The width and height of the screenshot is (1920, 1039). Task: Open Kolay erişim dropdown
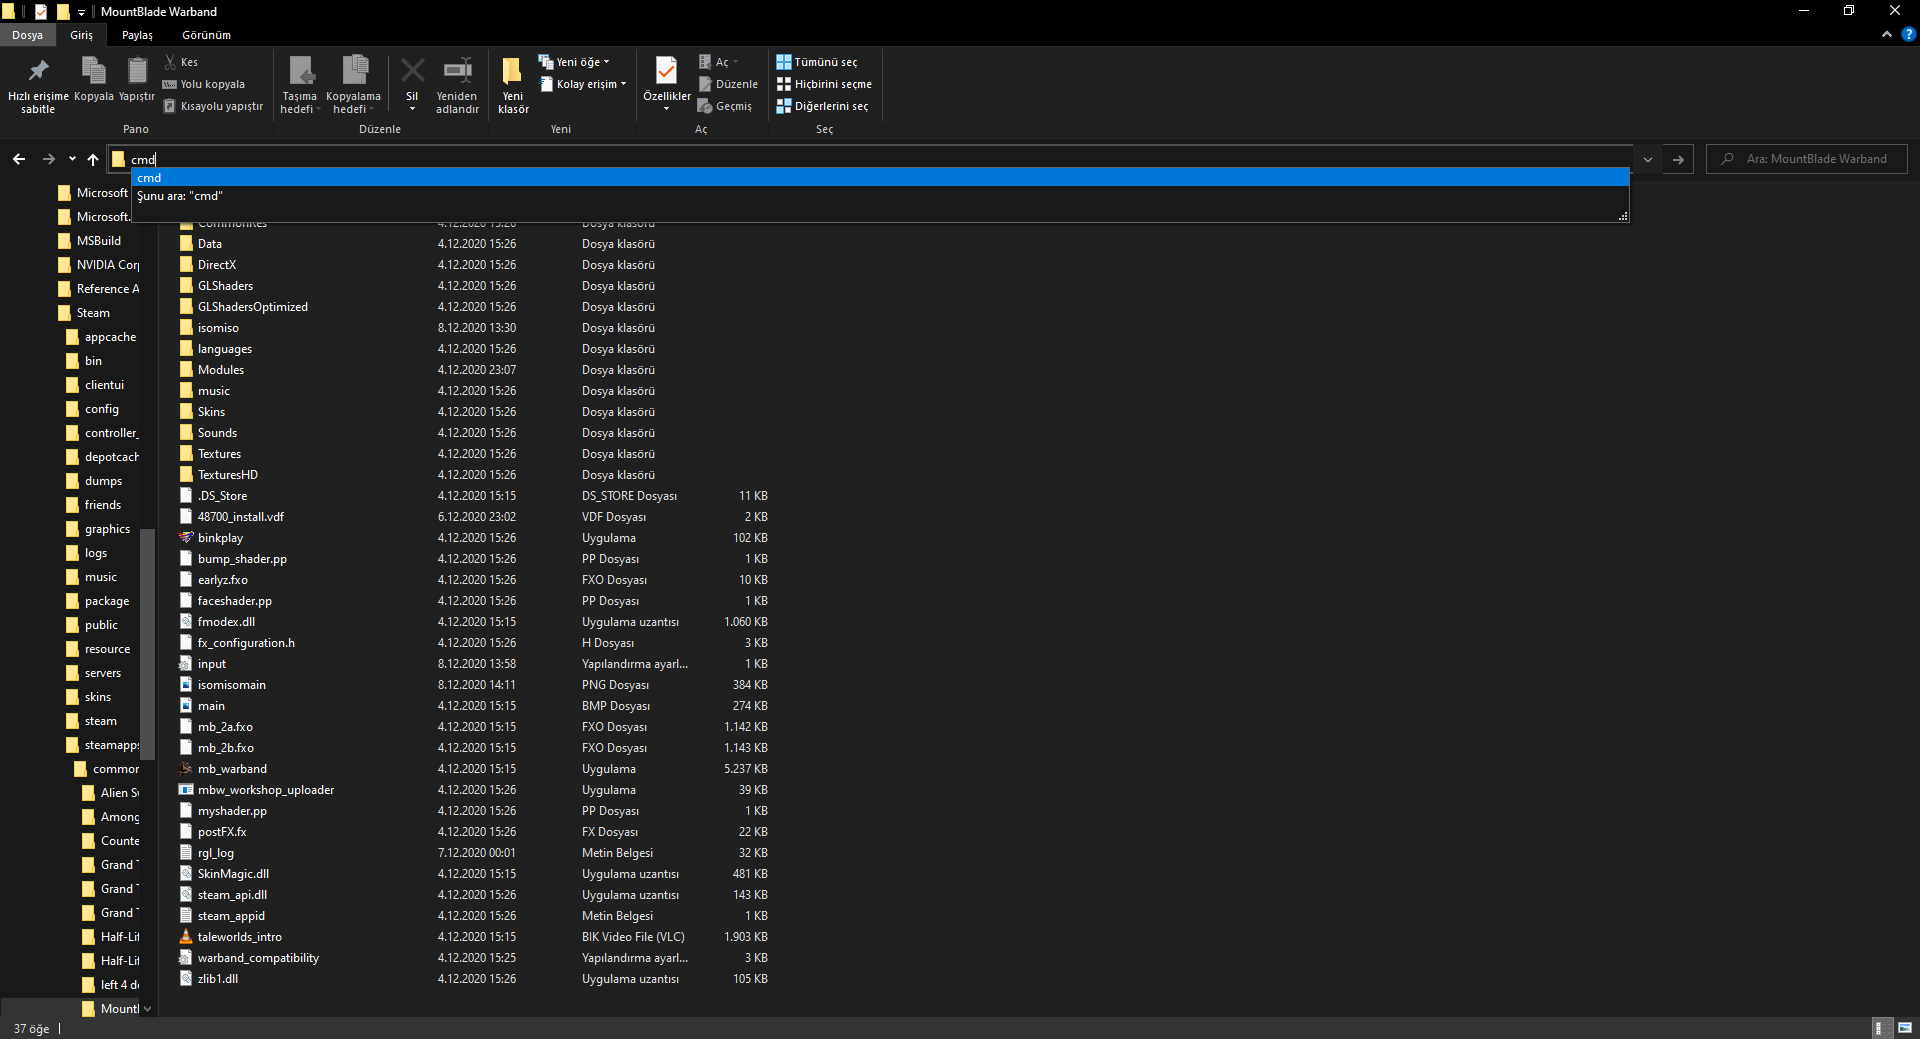[583, 84]
